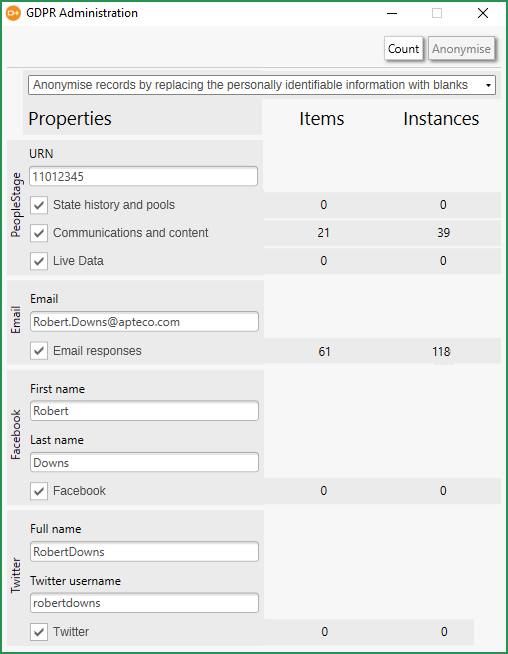Click the Items count for Email responses
508x654 pixels.
click(324, 352)
